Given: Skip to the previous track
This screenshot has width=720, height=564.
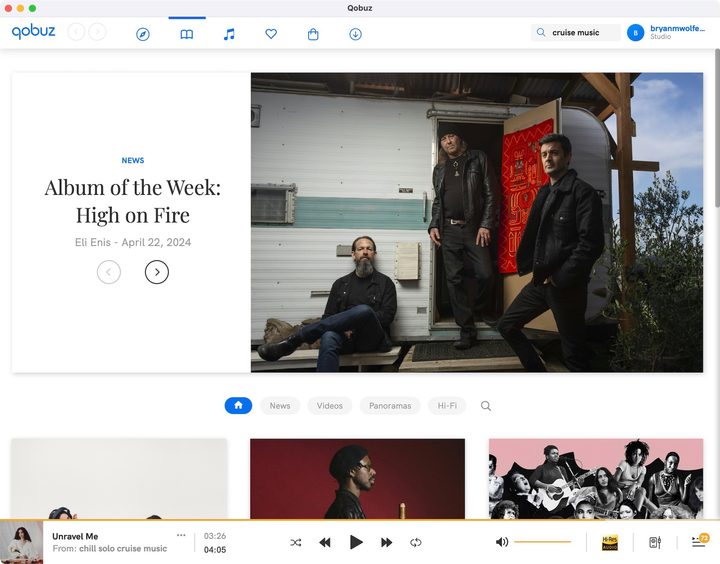Looking at the screenshot, I should click(325, 542).
